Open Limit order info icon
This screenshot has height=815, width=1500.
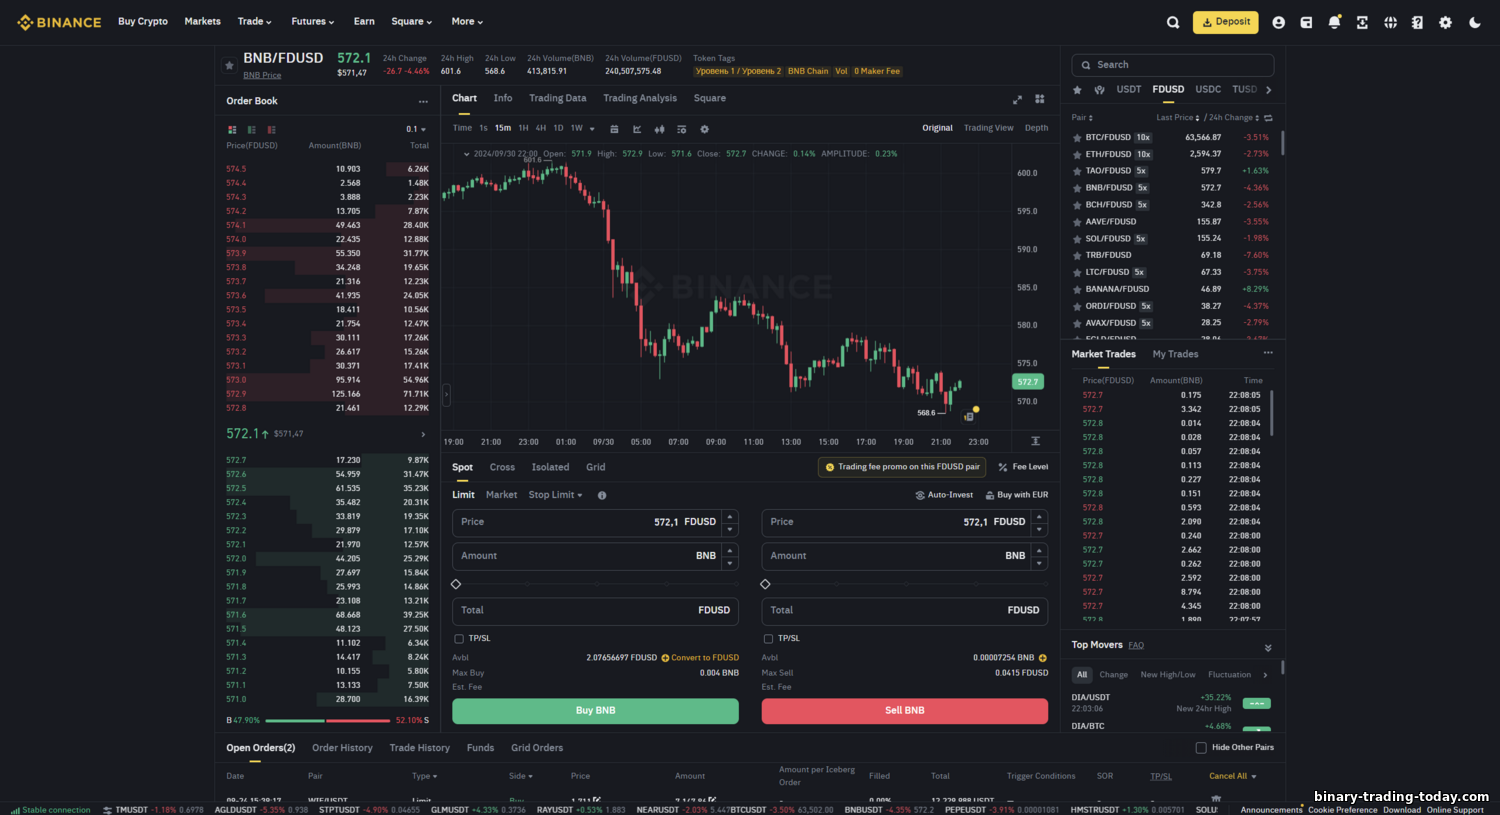pos(602,495)
